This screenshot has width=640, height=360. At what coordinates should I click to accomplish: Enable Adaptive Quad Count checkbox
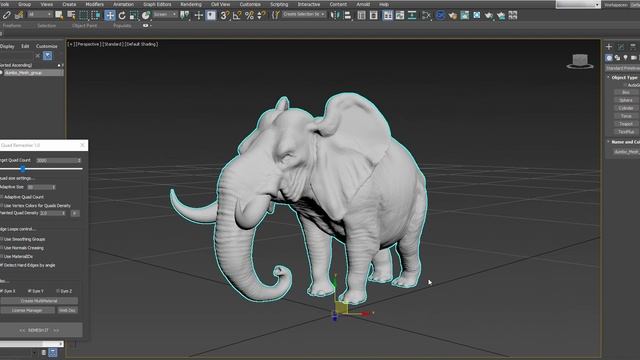tap(2, 197)
